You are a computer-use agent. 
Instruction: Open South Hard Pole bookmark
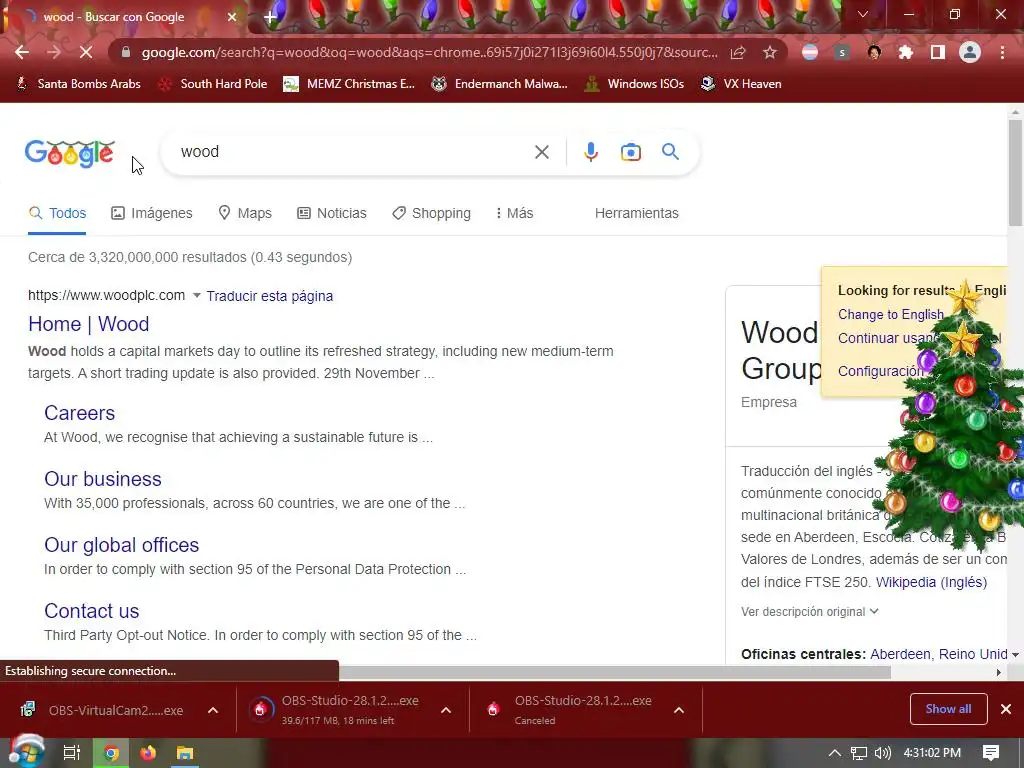point(214,84)
